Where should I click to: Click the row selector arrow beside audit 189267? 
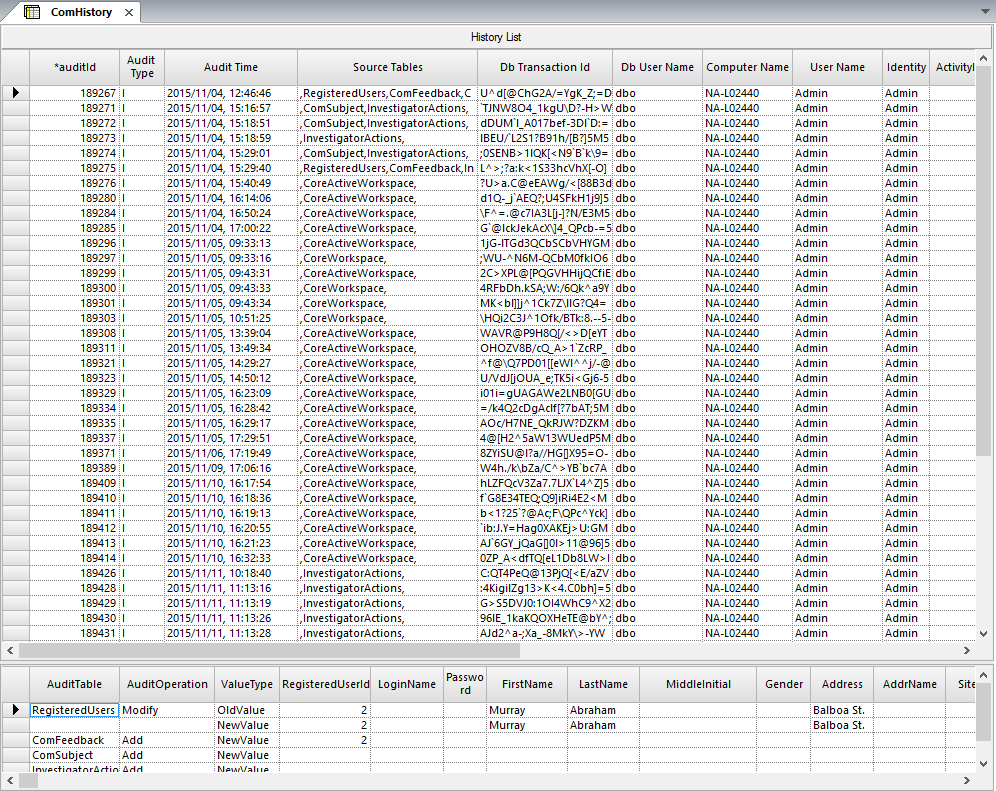(x=16, y=93)
